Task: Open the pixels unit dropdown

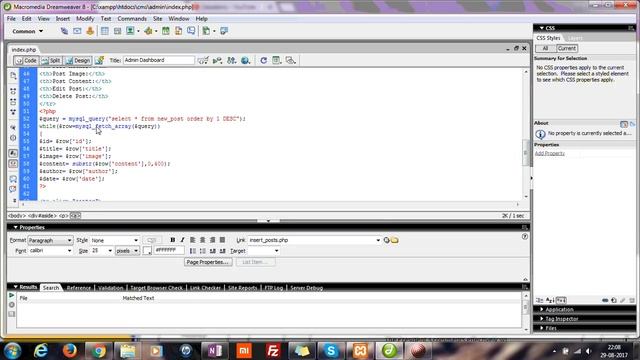Action: (127, 251)
